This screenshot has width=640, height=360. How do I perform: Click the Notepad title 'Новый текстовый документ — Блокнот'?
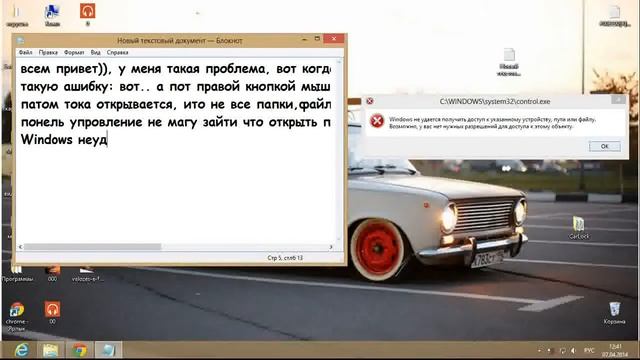(180, 40)
